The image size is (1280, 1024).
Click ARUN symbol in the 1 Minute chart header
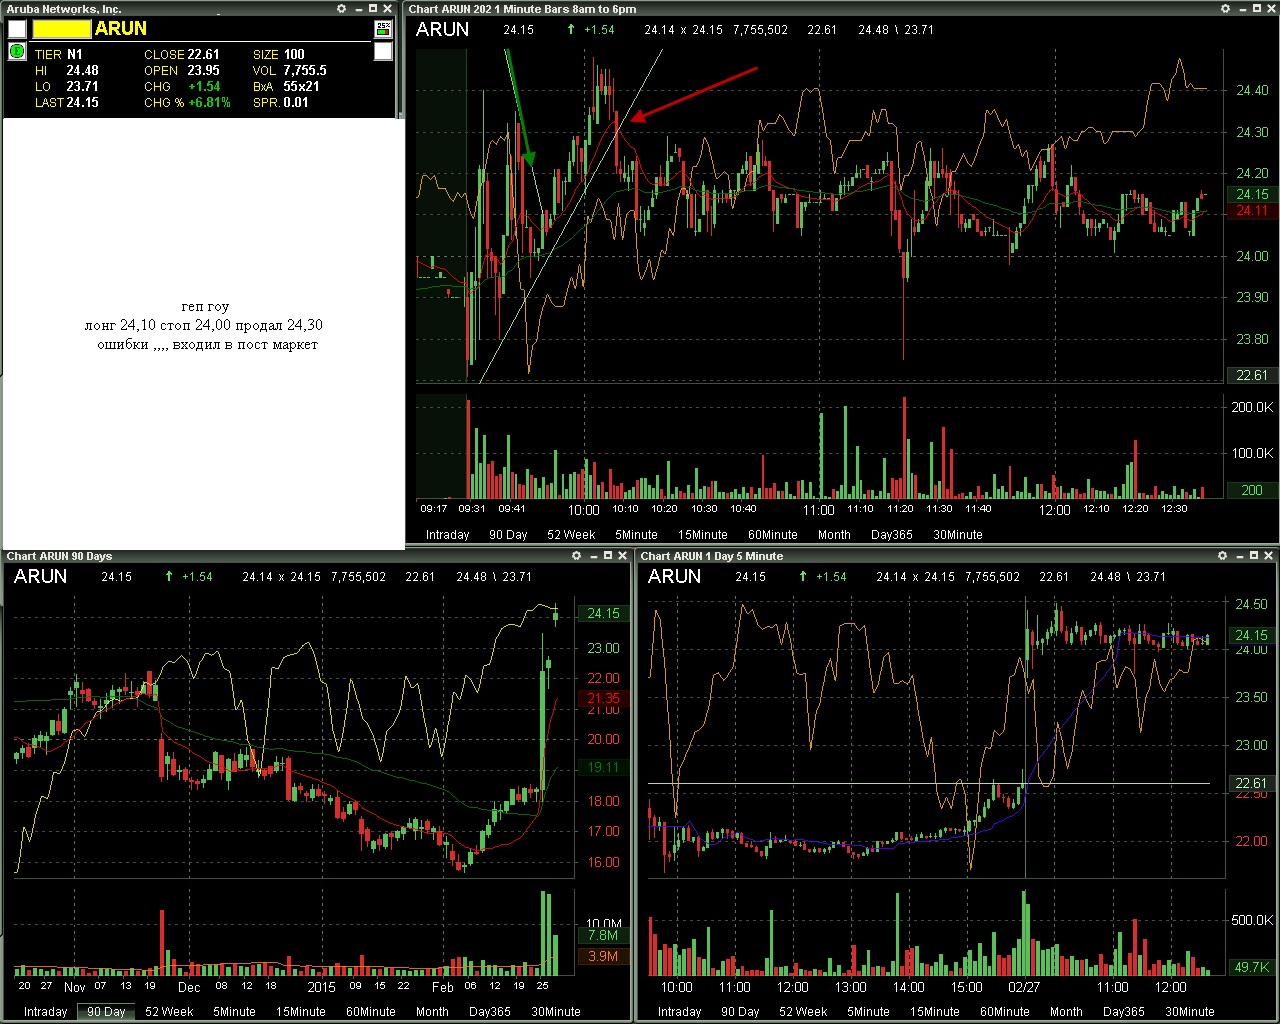click(x=442, y=29)
